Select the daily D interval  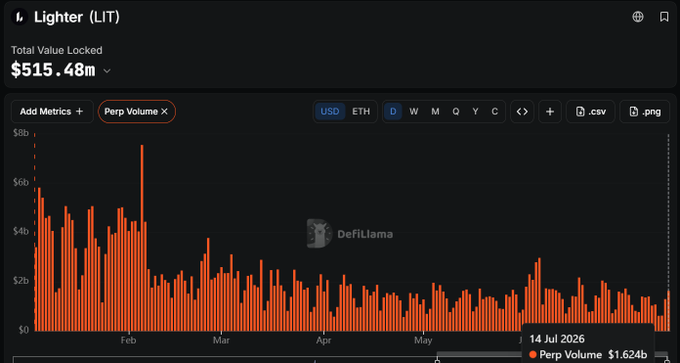tap(393, 111)
